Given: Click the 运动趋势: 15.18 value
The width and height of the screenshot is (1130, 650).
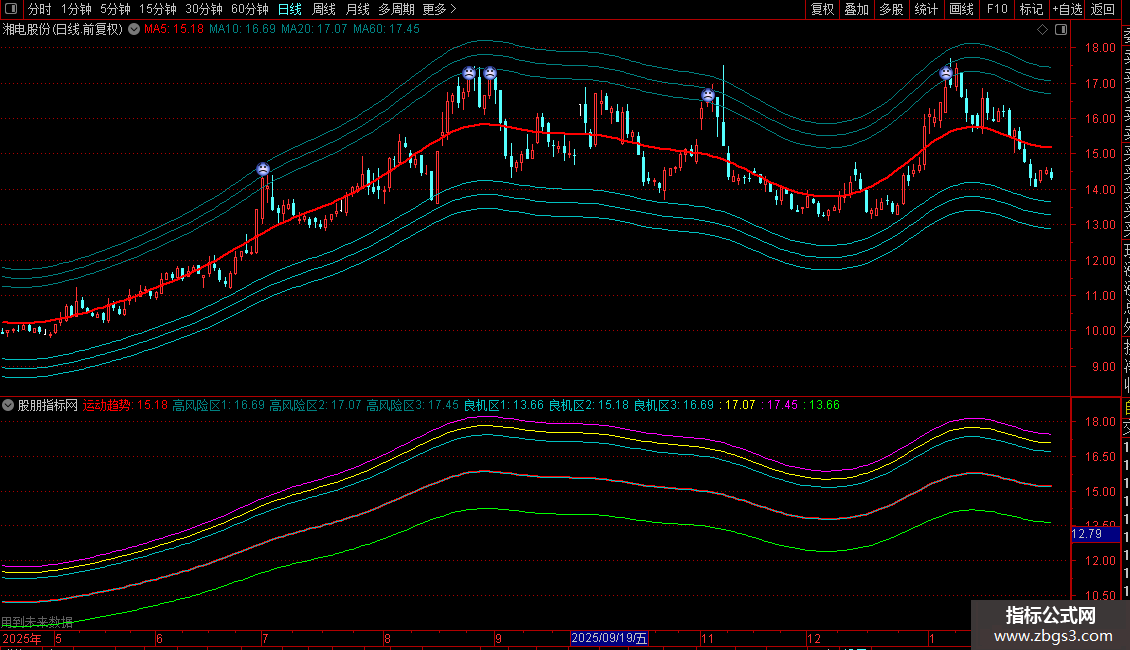Looking at the screenshot, I should 125,405.
